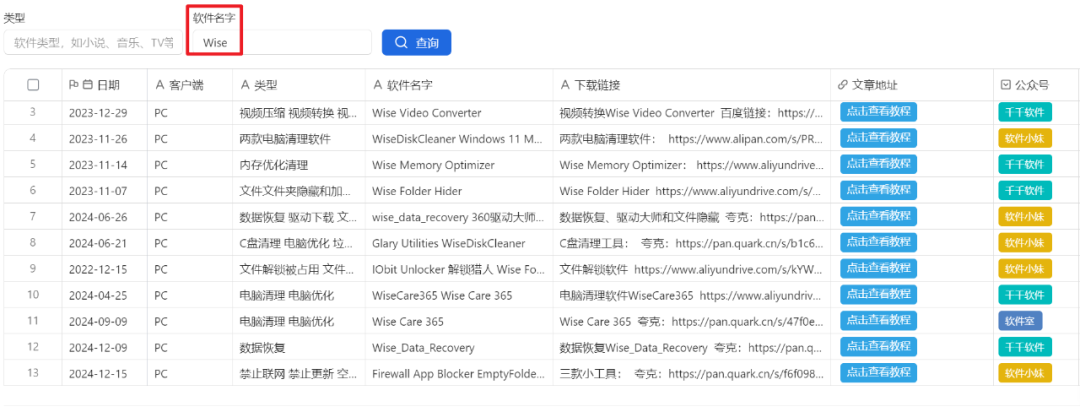Click the select icon beside 公众号 header
Viewport: 1080px width, 412px height.
[1006, 85]
